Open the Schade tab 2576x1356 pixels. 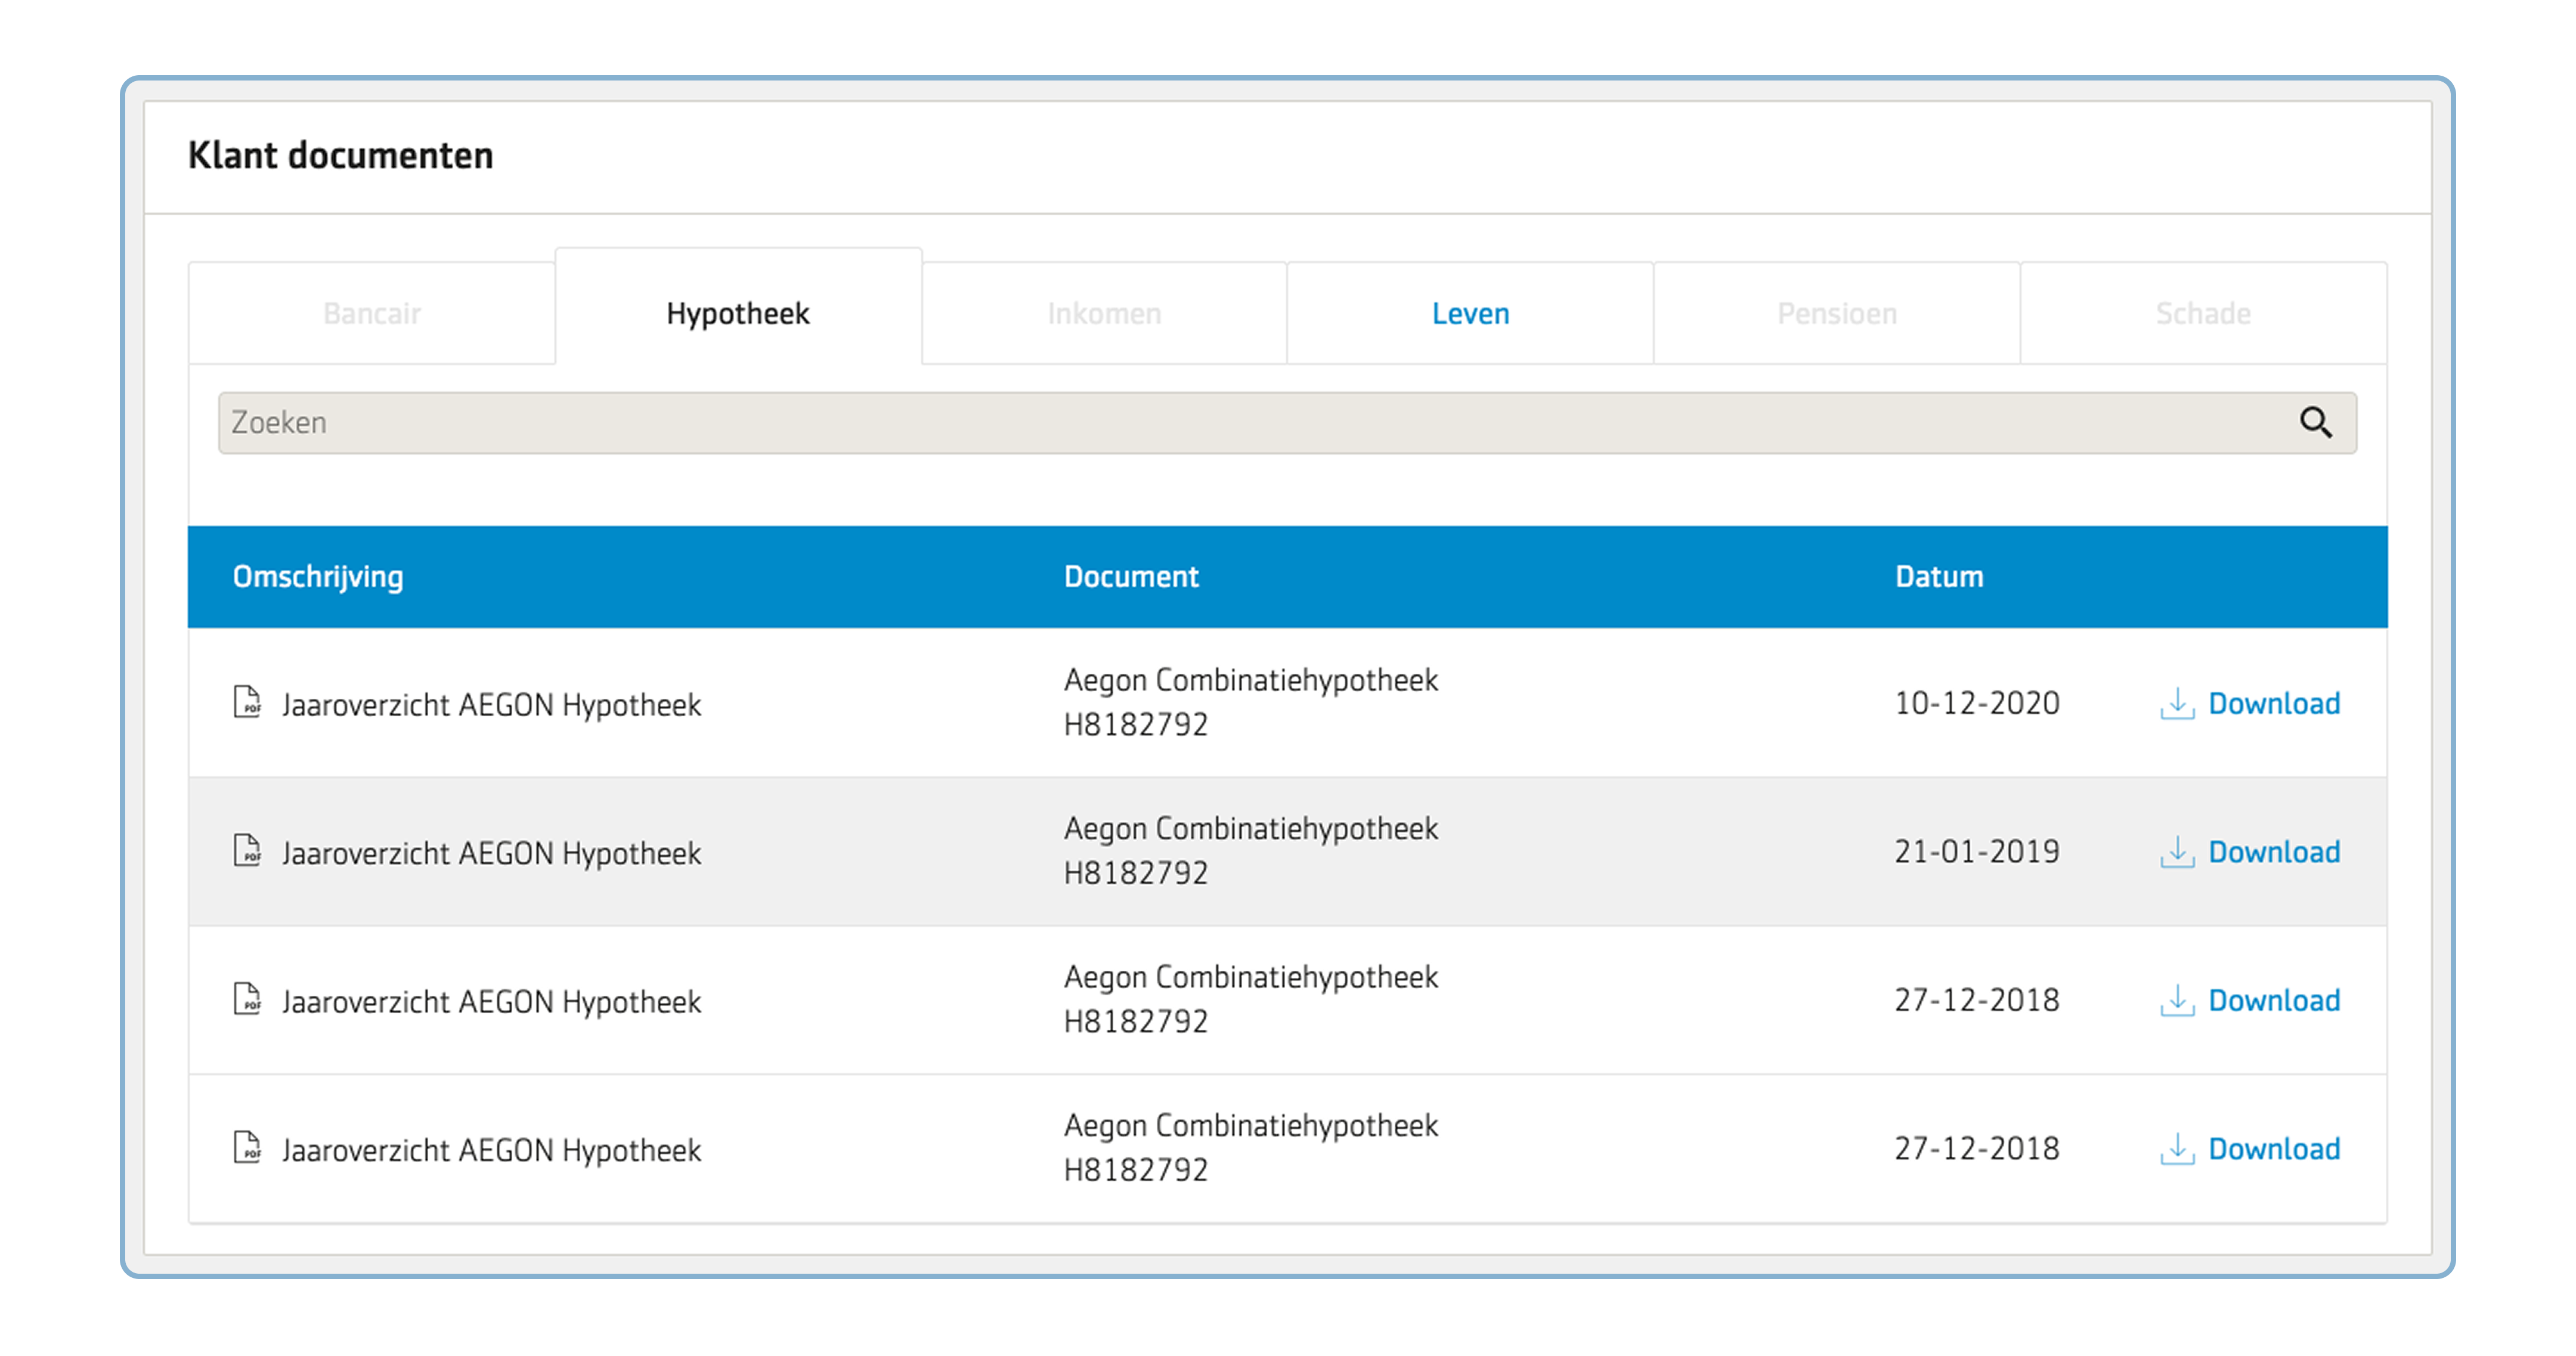pos(2203,314)
